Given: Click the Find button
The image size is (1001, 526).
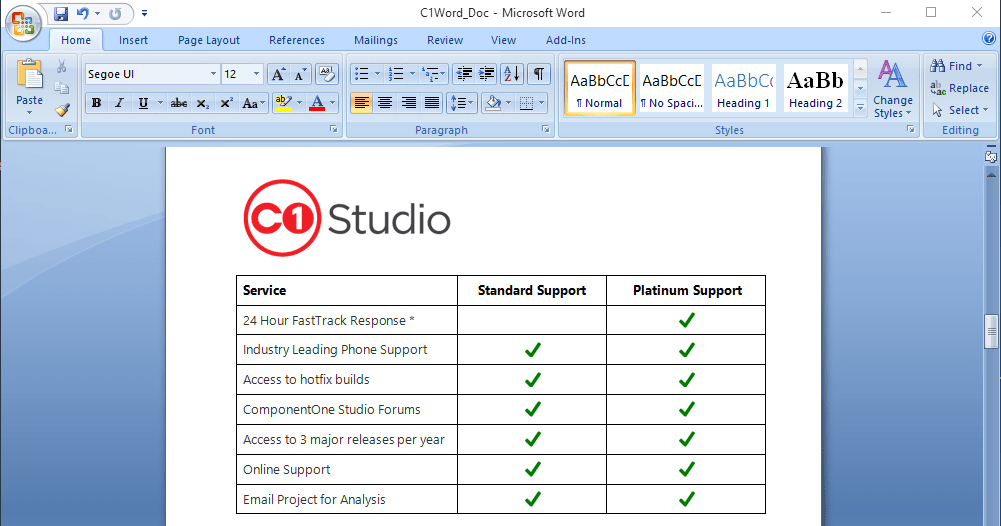Looking at the screenshot, I should [956, 66].
